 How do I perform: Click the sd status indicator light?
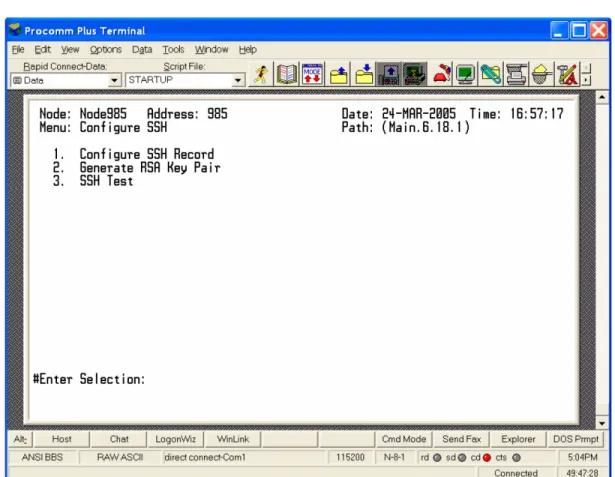(462, 457)
